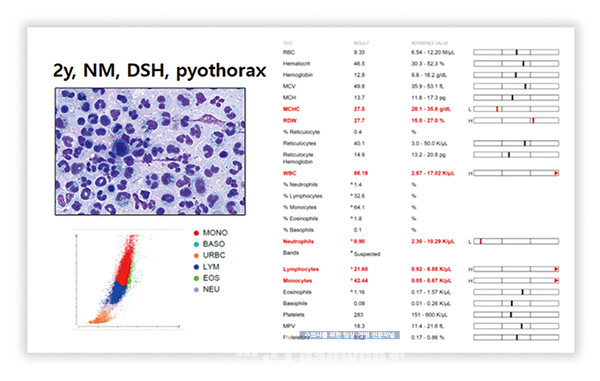This screenshot has width=600, height=381.
Task: Click the teal BASO legend dot
Action: tap(196, 244)
